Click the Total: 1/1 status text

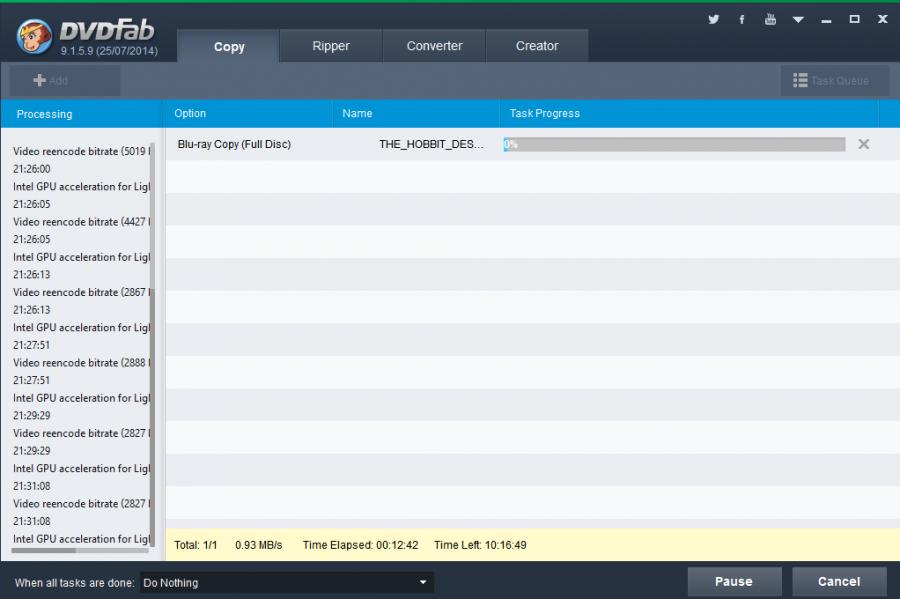click(196, 545)
